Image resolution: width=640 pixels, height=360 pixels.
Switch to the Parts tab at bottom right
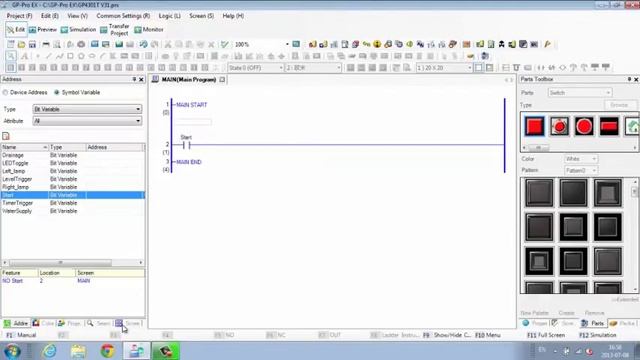[593, 323]
